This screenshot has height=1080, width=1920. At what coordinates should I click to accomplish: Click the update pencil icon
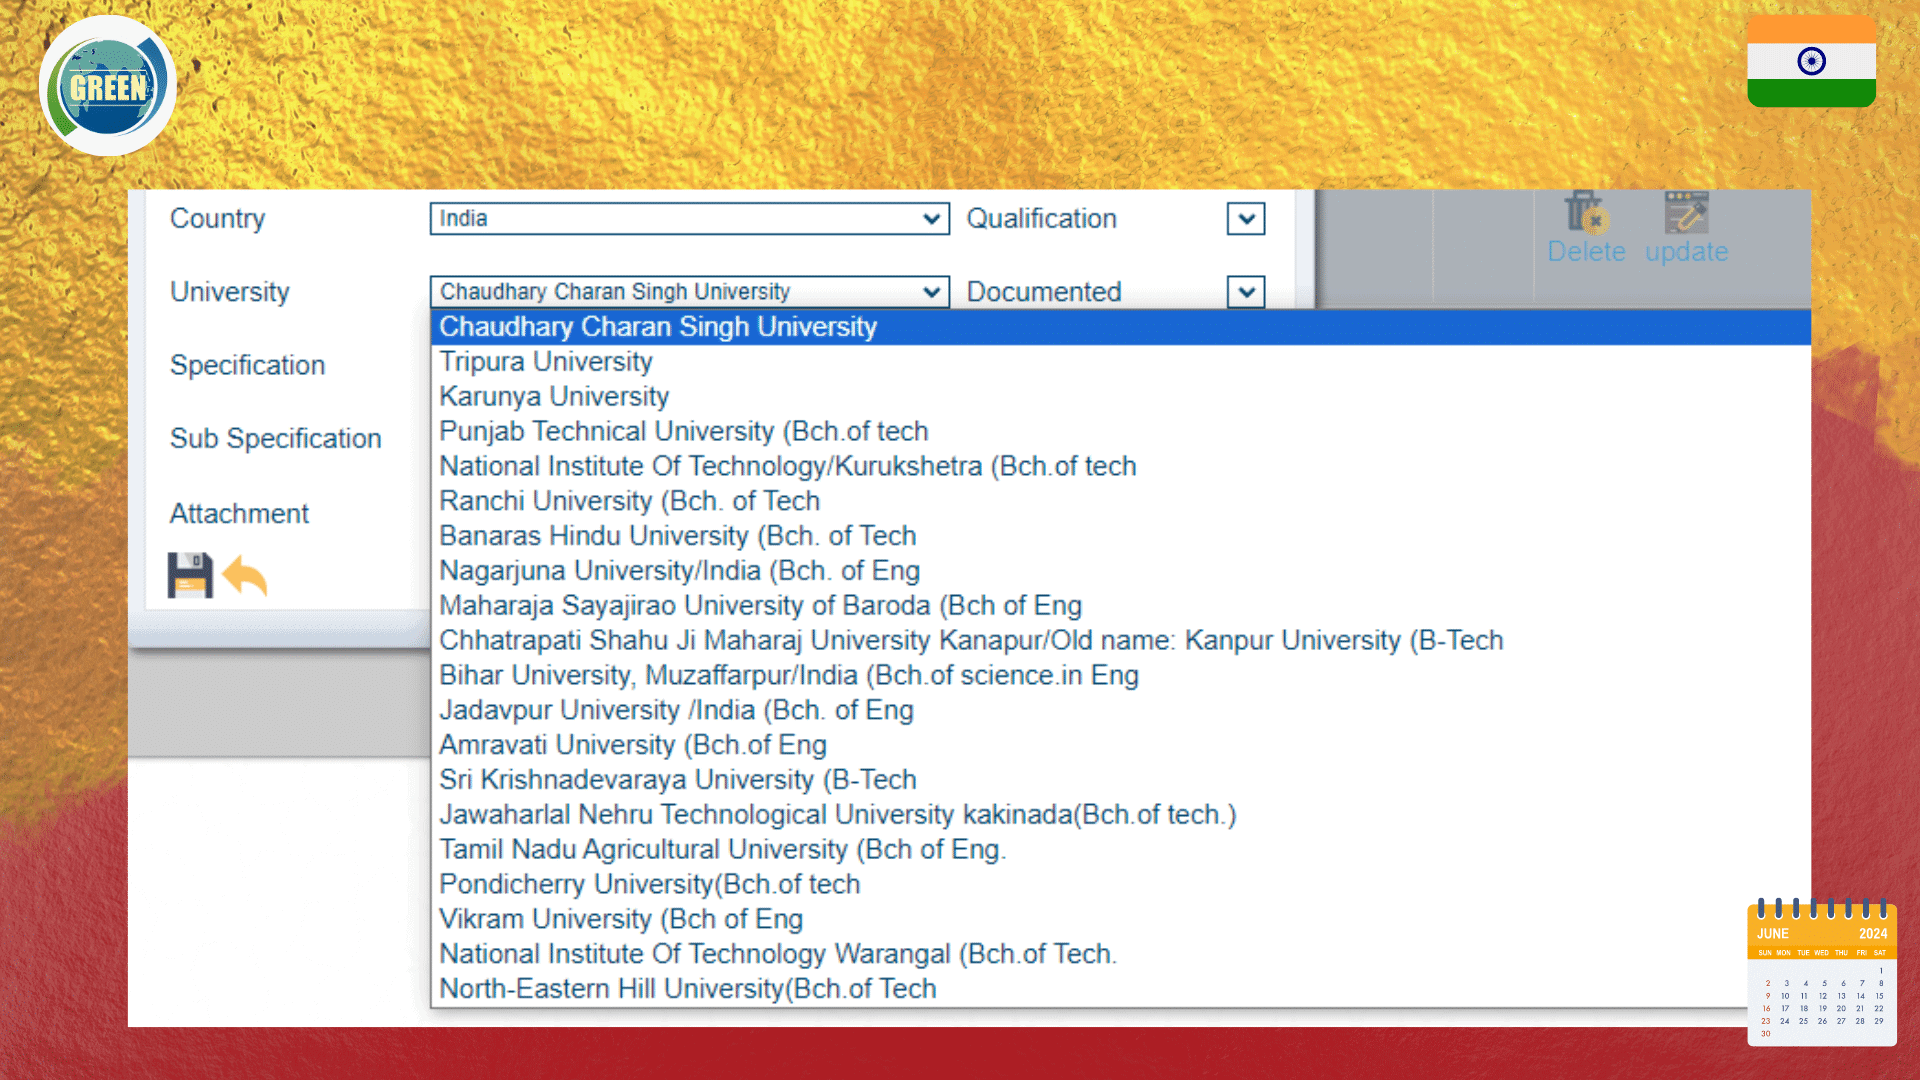[x=1686, y=213]
